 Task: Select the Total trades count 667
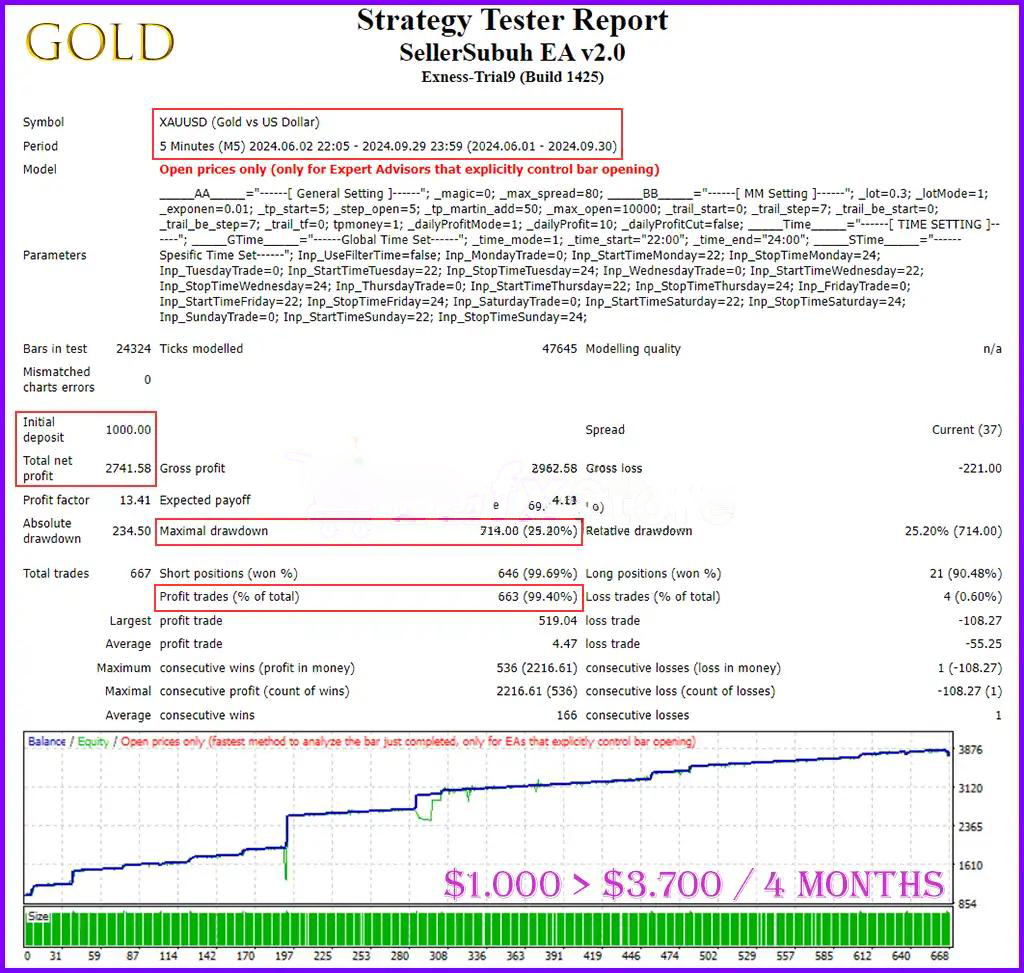(139, 574)
